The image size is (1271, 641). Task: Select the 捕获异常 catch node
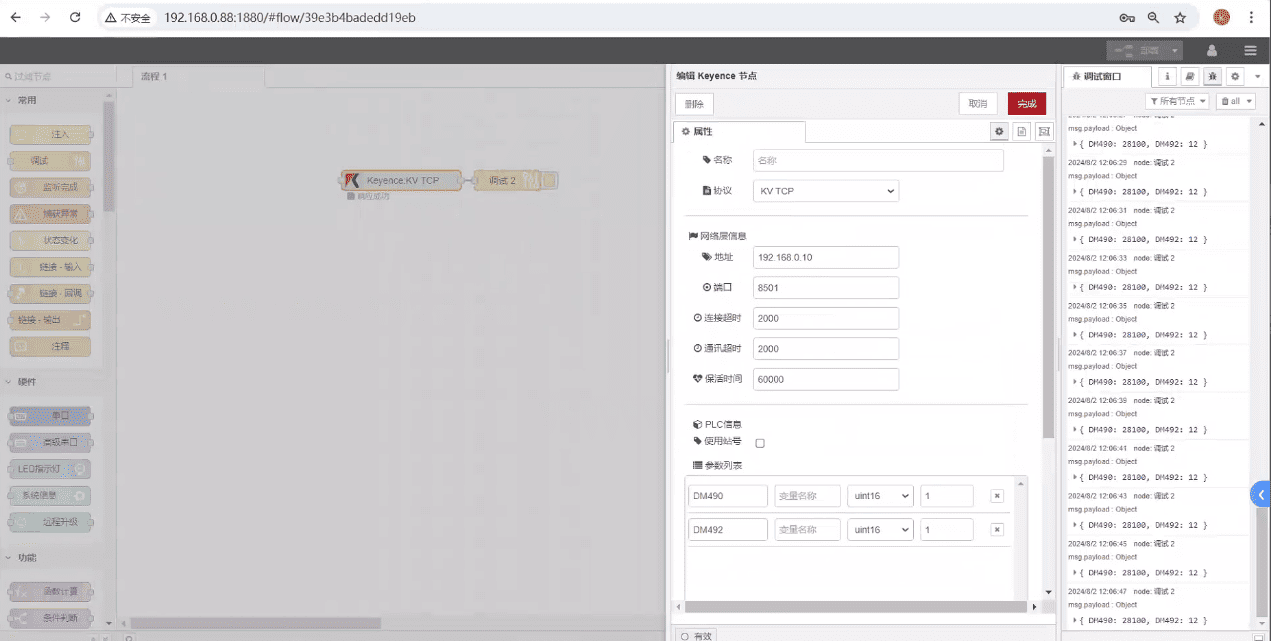tap(49, 213)
